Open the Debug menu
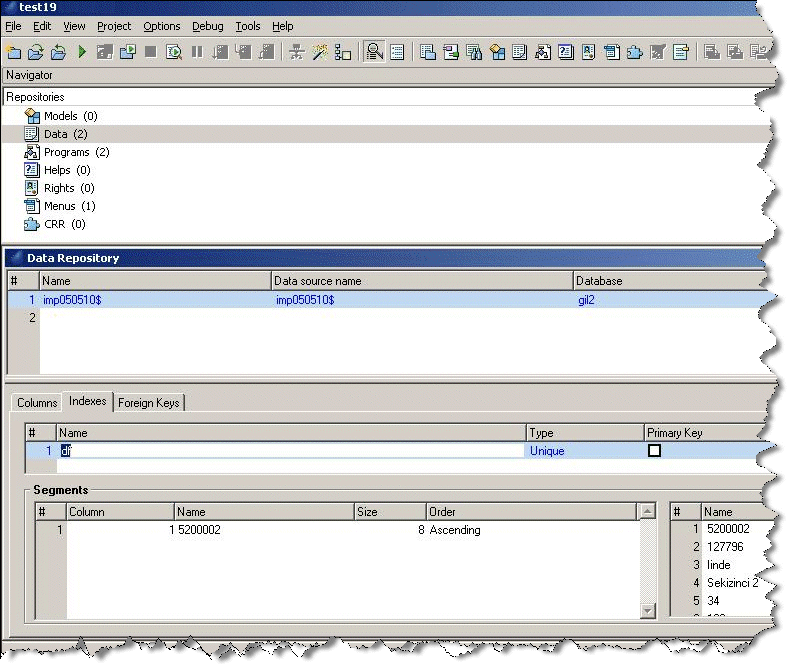This screenshot has height=666, width=788. pyautogui.click(x=208, y=26)
